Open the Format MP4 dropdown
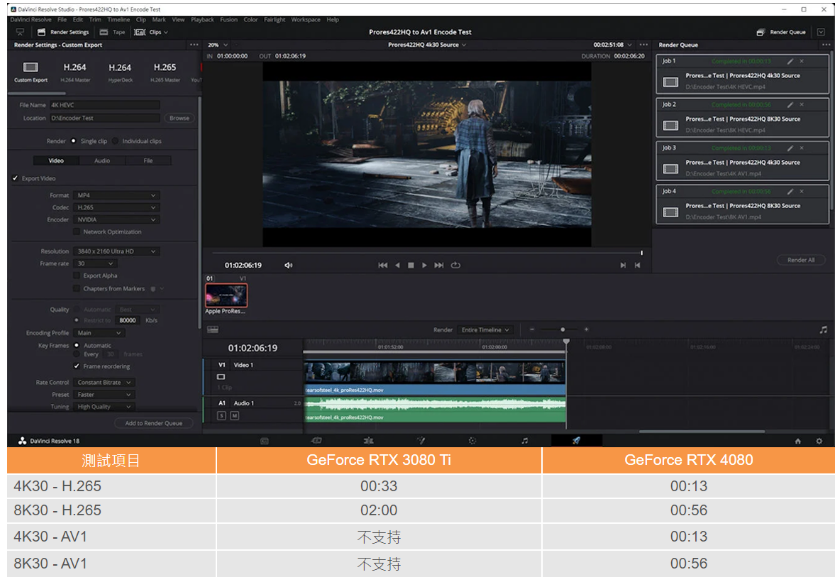This screenshot has height=577, width=835. (116, 195)
